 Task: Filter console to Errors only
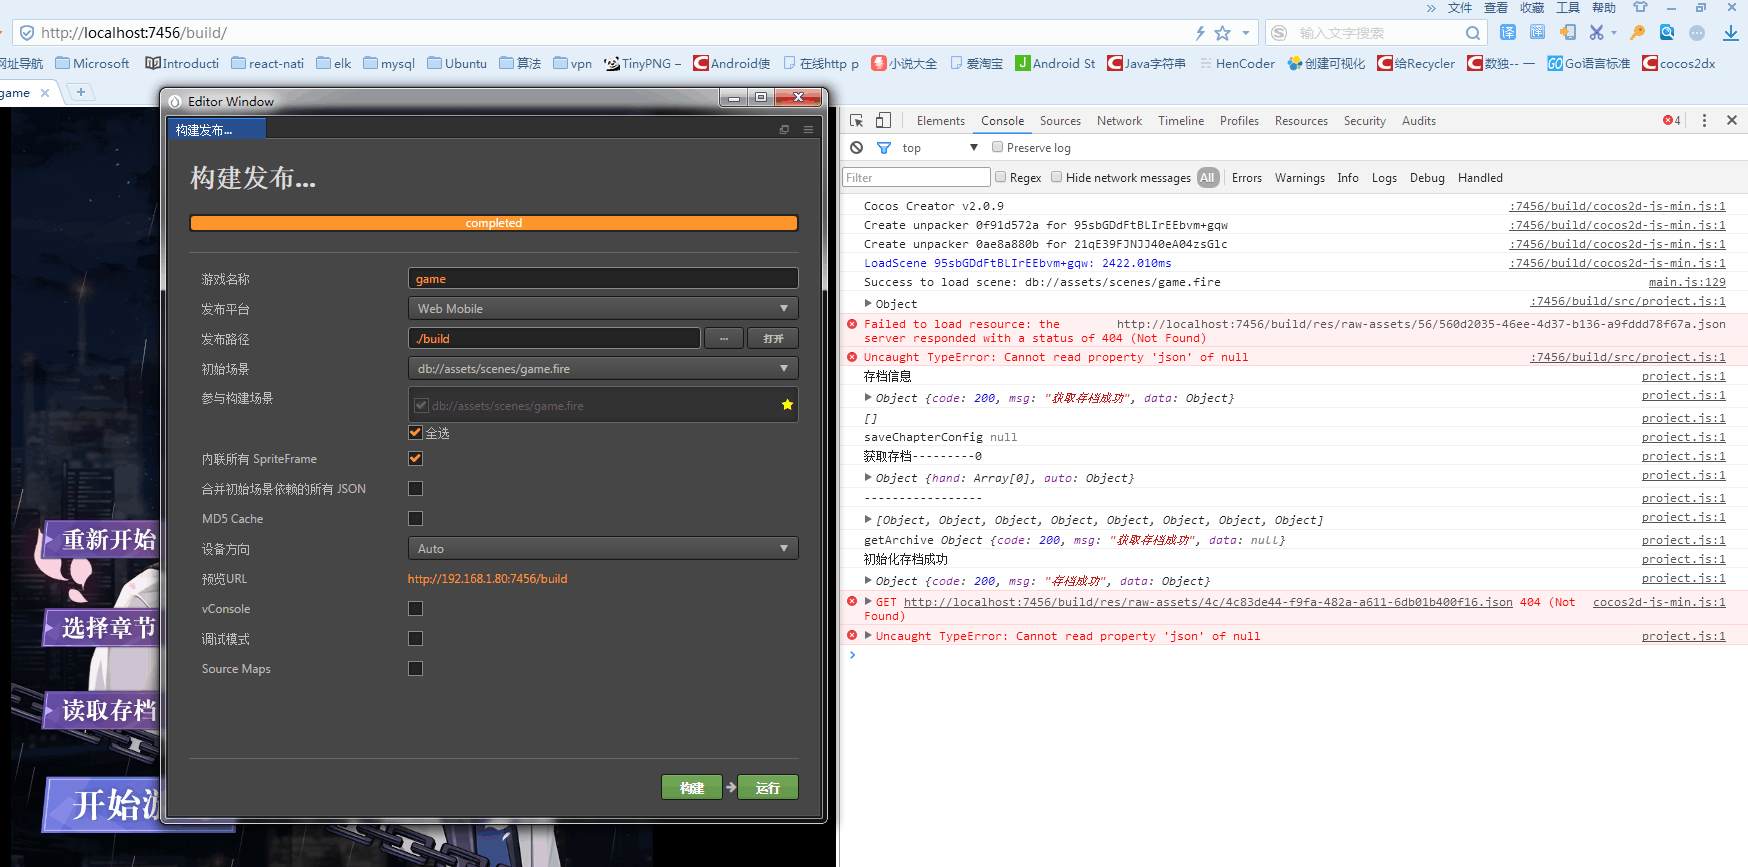[1247, 178]
